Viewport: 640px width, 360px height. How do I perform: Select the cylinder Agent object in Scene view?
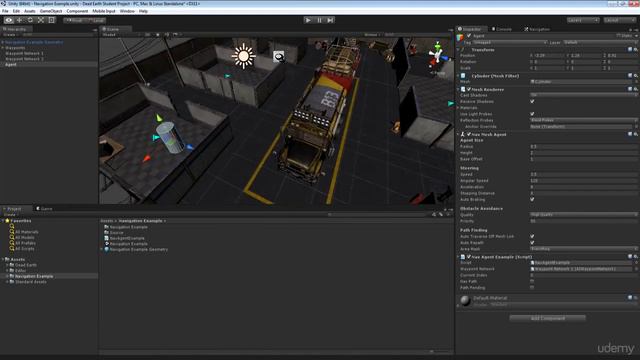(x=171, y=138)
